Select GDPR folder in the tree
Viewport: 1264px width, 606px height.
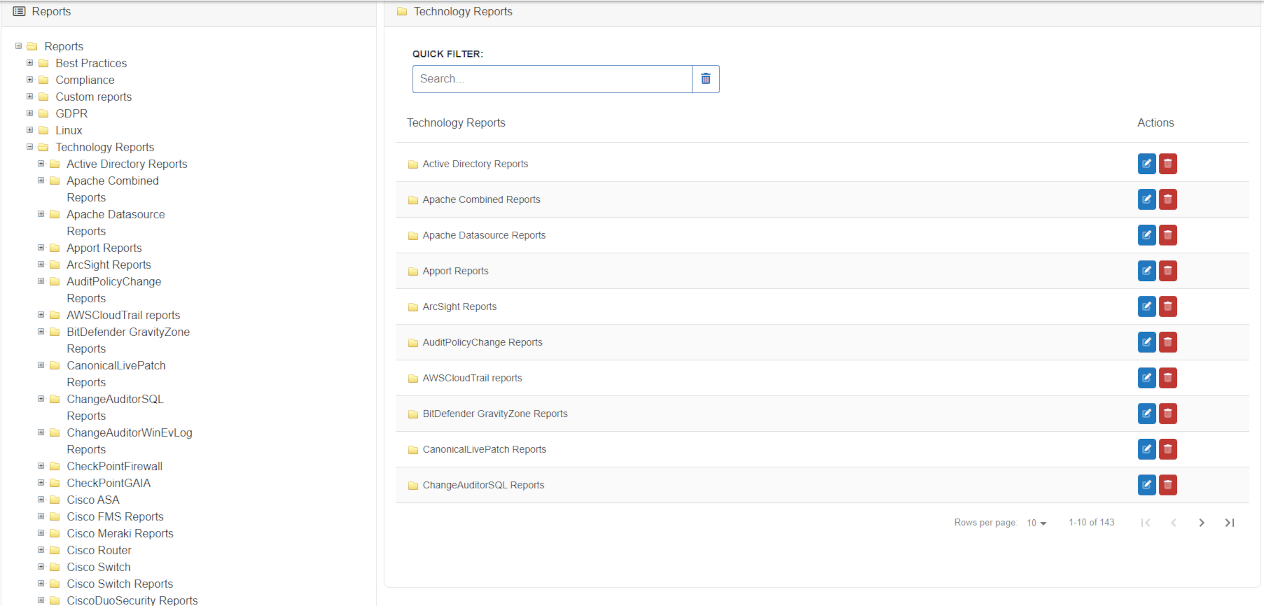point(70,113)
